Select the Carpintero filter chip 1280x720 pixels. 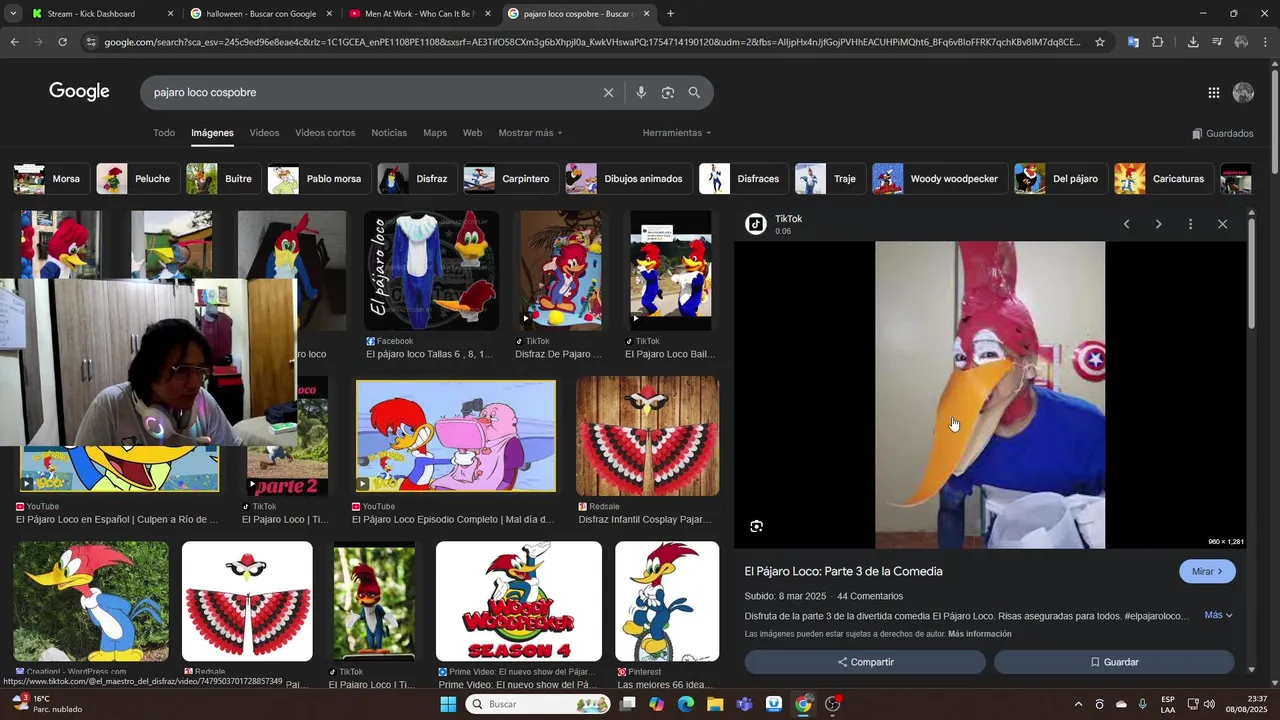point(511,179)
